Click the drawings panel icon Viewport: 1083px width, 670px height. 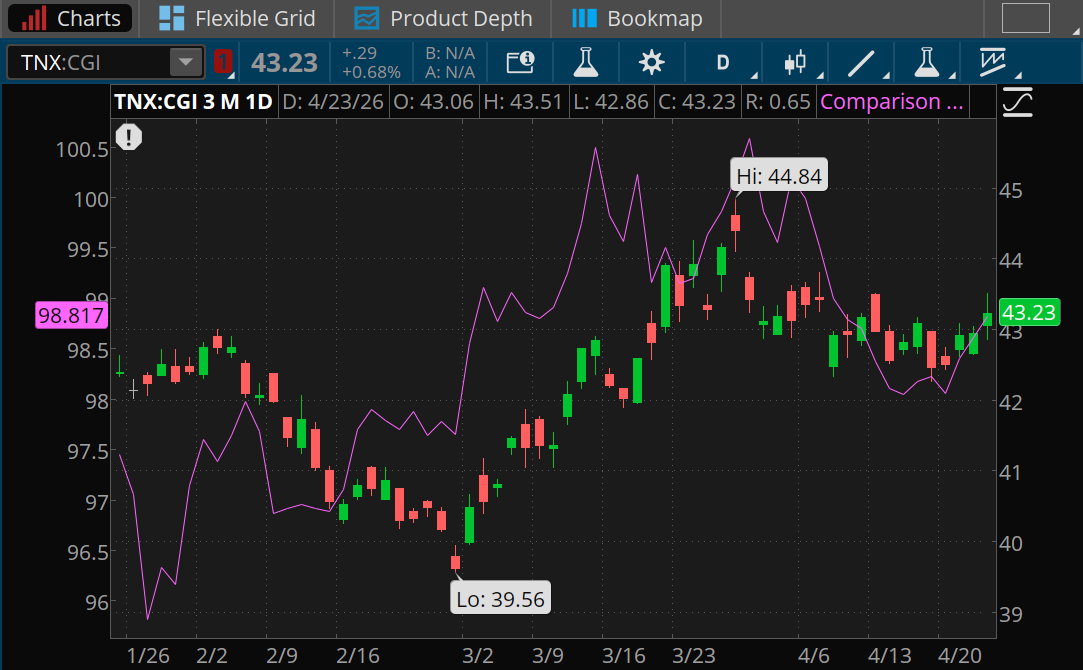[x=995, y=61]
